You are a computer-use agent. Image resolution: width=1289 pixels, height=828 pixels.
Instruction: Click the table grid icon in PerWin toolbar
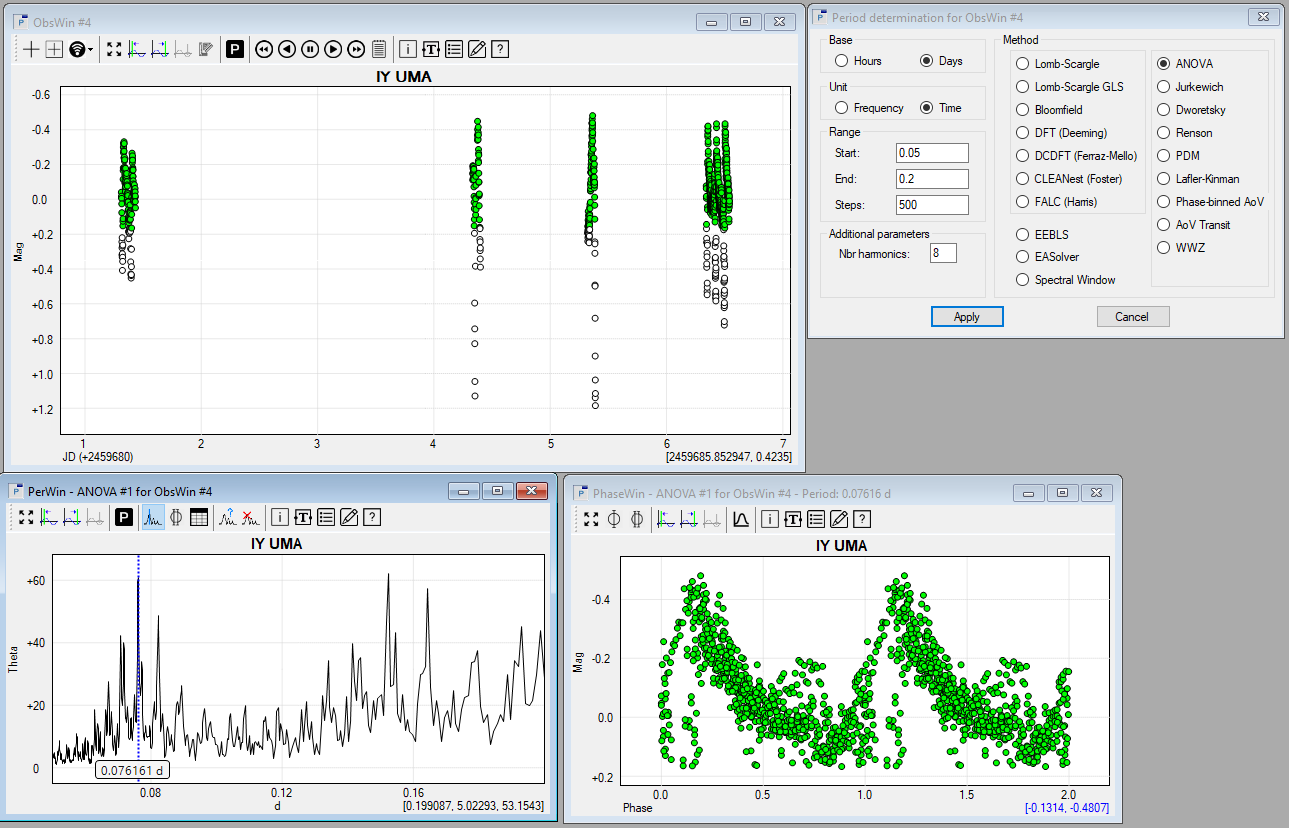tap(199, 517)
